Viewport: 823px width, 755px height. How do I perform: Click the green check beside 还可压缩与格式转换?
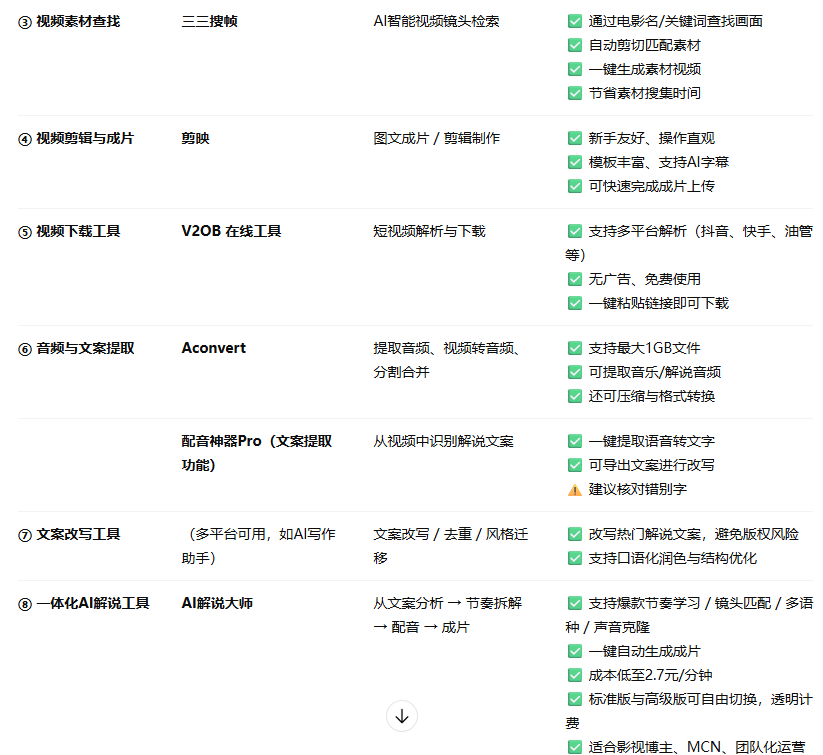[x=575, y=396]
